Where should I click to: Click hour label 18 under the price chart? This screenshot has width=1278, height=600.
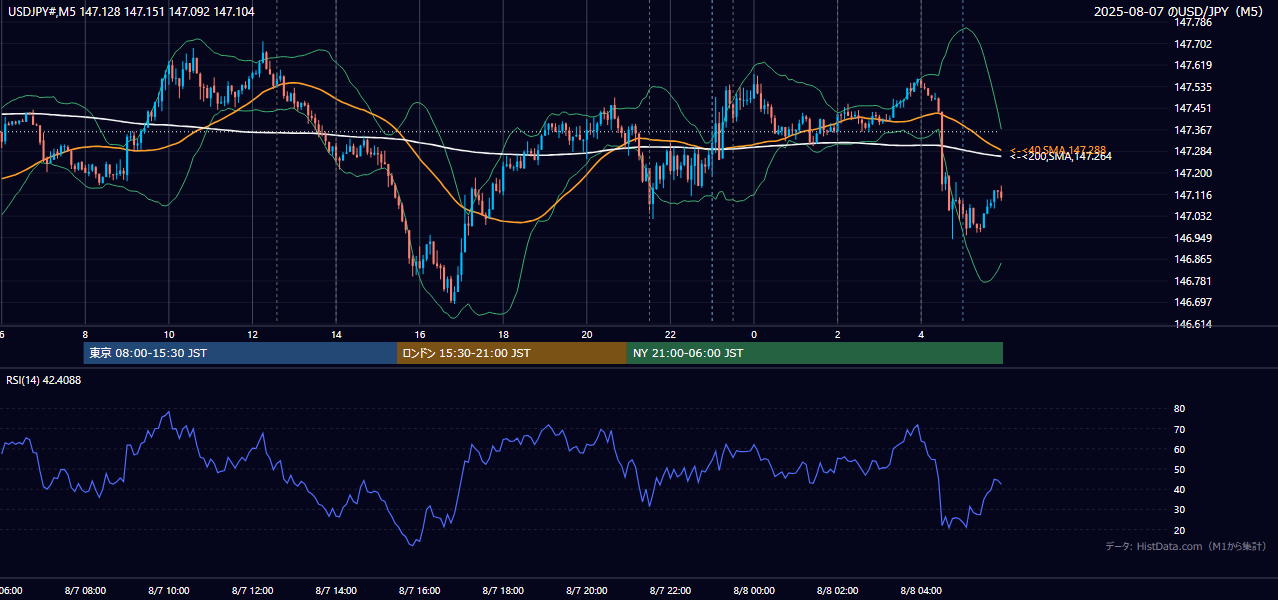pyautogui.click(x=503, y=334)
